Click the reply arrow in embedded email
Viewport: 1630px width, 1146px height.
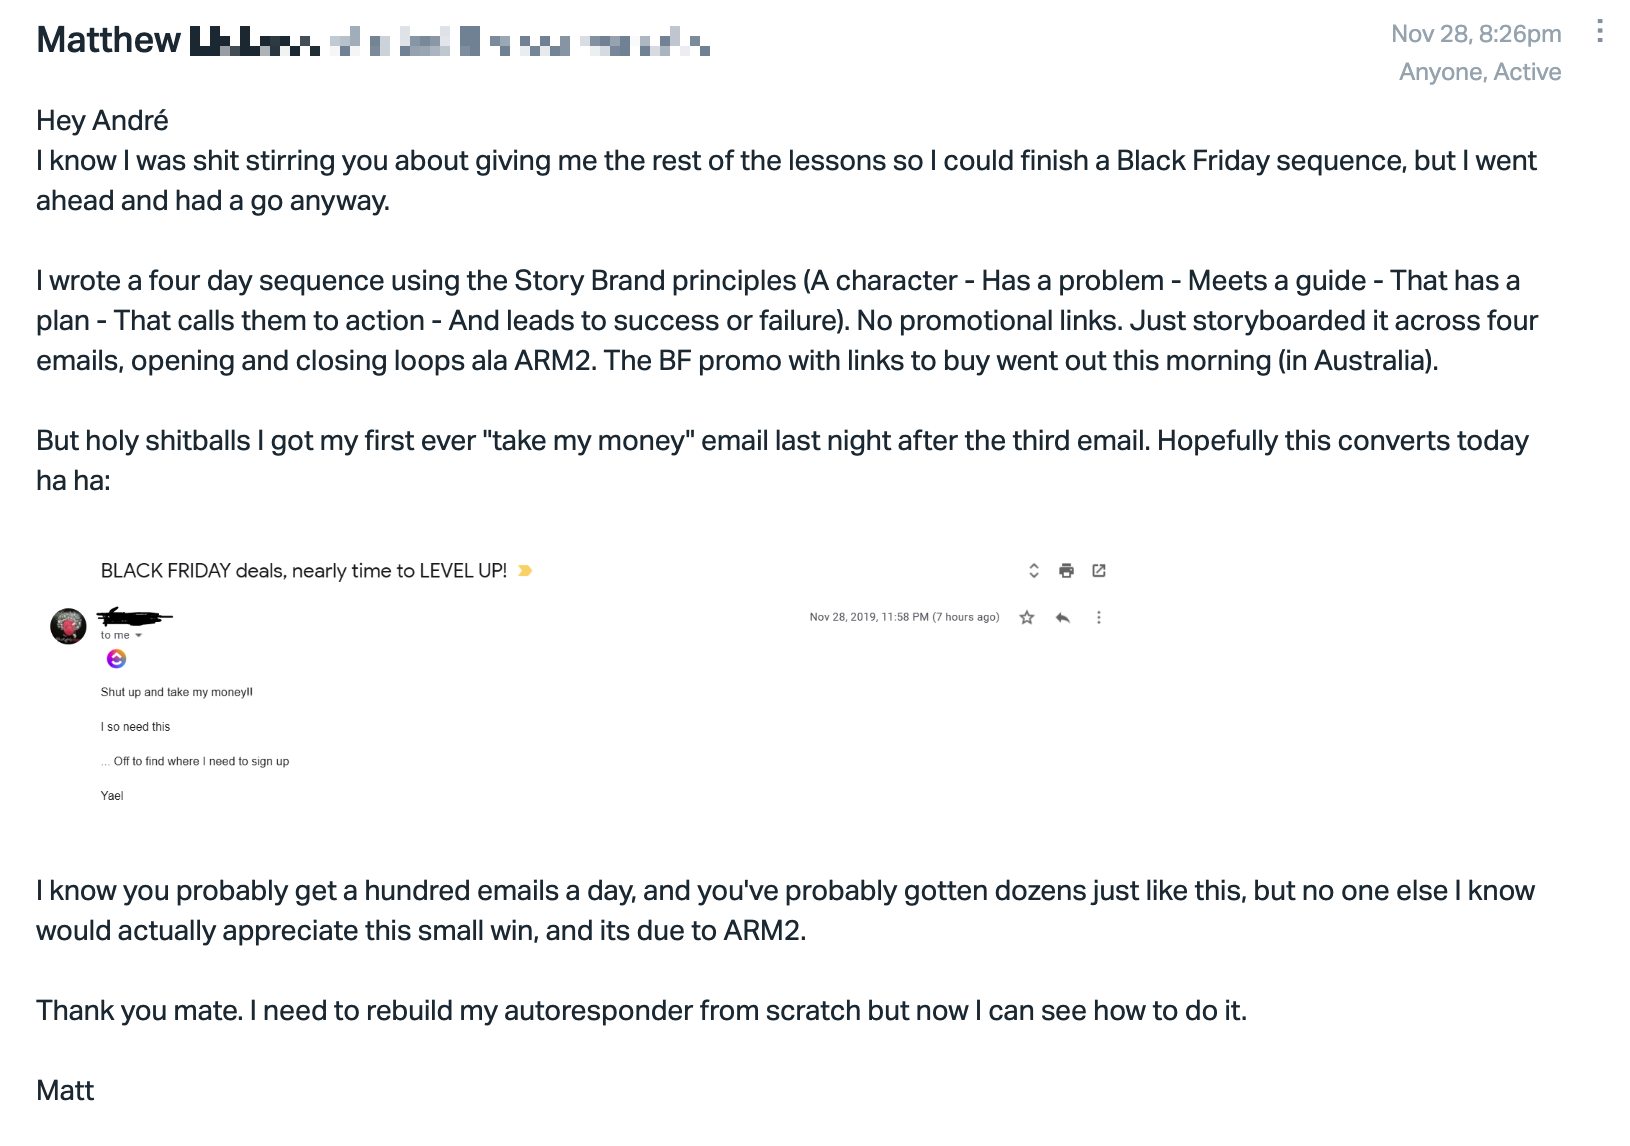click(x=1063, y=618)
